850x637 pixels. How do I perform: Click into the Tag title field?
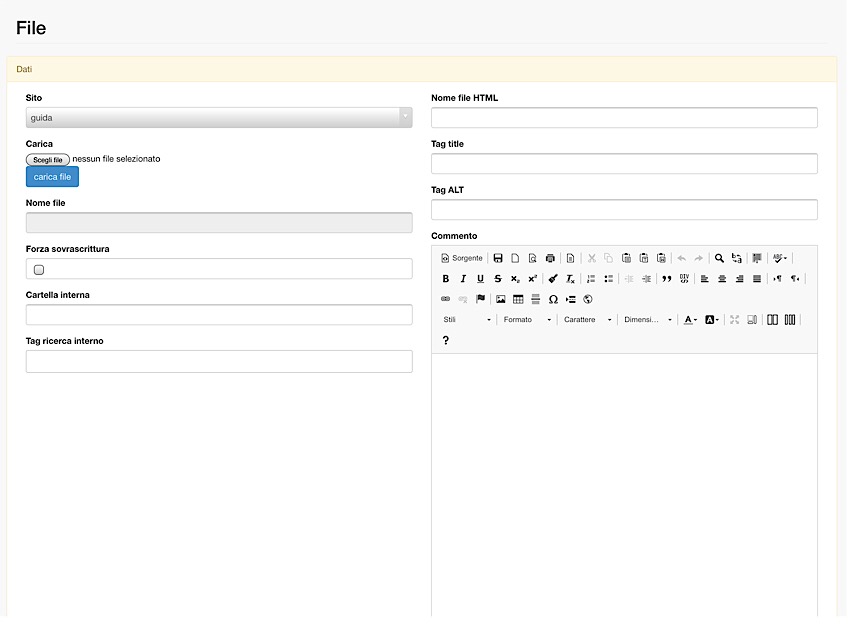[624, 164]
